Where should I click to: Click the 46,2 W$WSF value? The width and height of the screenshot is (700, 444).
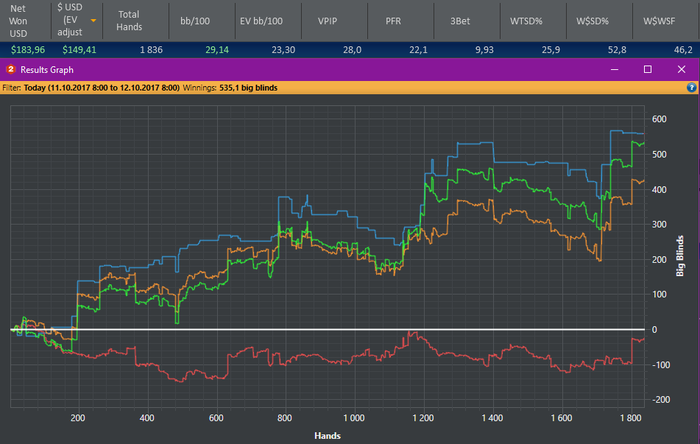click(683, 50)
